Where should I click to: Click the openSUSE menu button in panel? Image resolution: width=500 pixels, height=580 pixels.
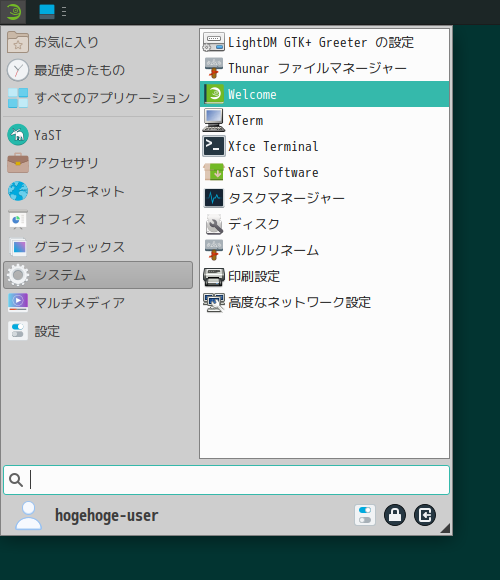click(x=13, y=12)
